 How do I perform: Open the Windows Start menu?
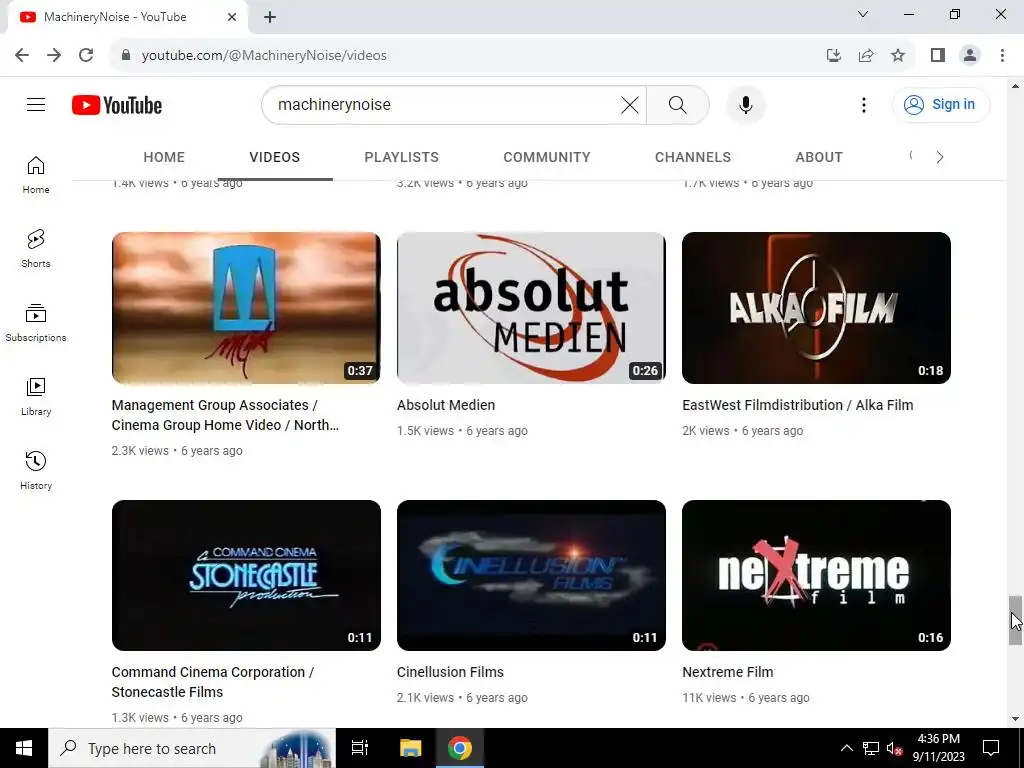[24, 748]
